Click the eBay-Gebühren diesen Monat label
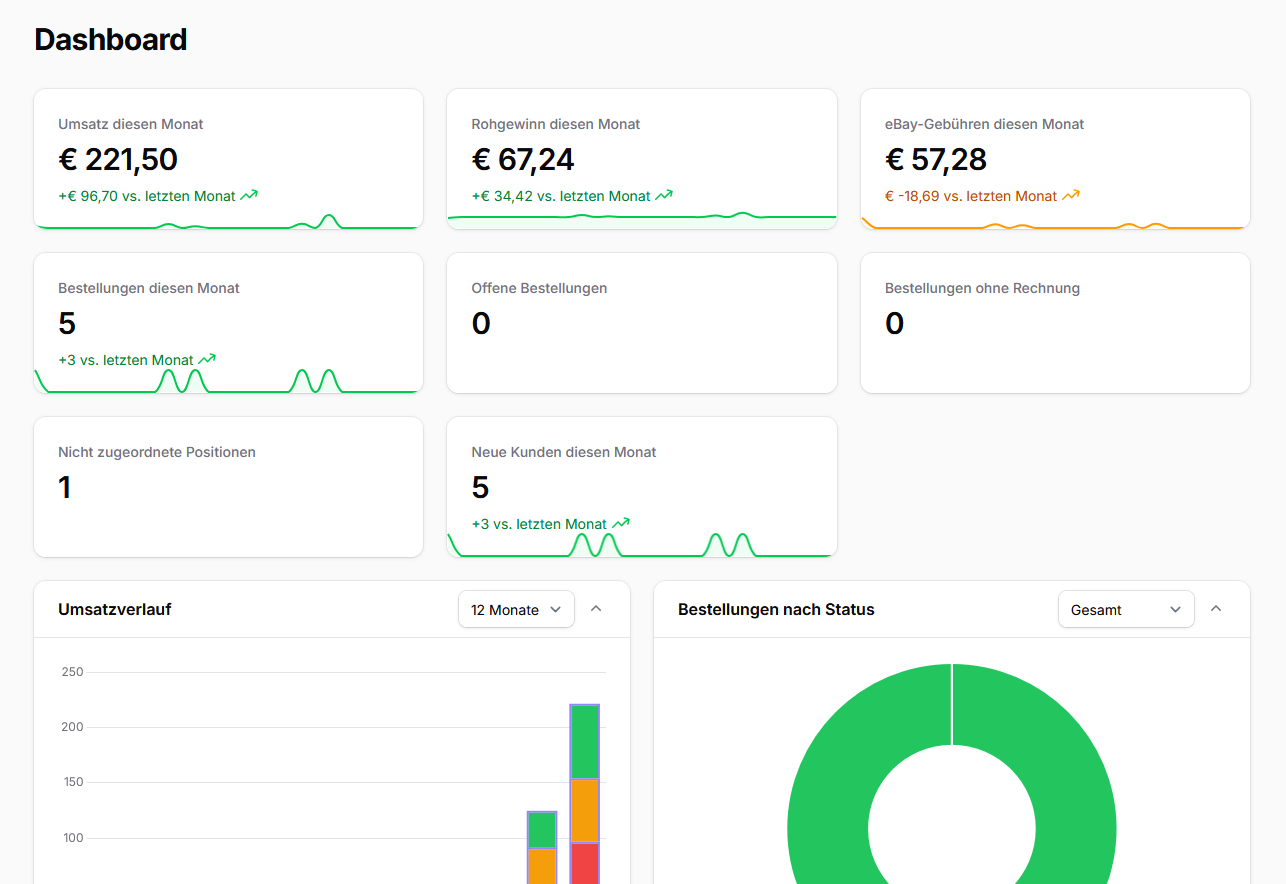The width and height of the screenshot is (1286, 884). coord(985,124)
